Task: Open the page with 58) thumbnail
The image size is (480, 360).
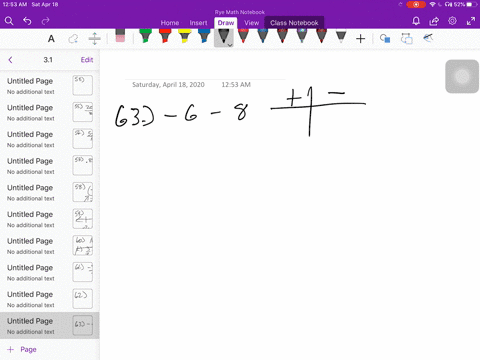Action: (x=50, y=192)
